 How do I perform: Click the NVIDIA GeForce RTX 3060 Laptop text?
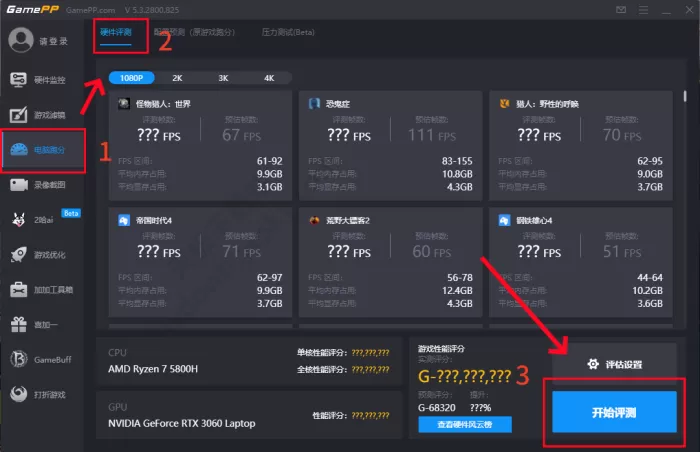(x=182, y=423)
